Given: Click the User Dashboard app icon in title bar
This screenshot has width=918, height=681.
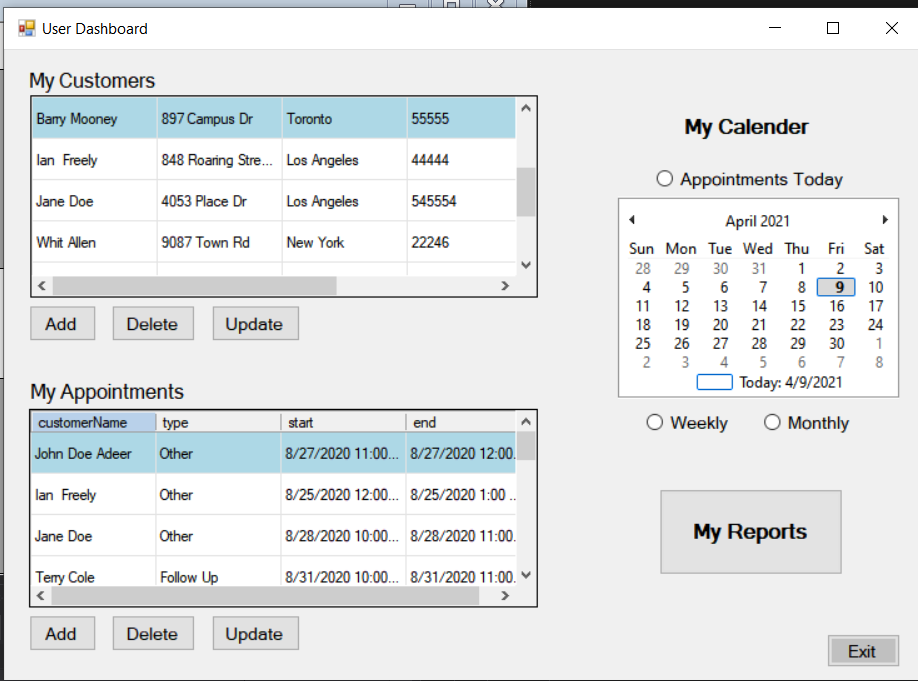Looking at the screenshot, I should pos(26,28).
